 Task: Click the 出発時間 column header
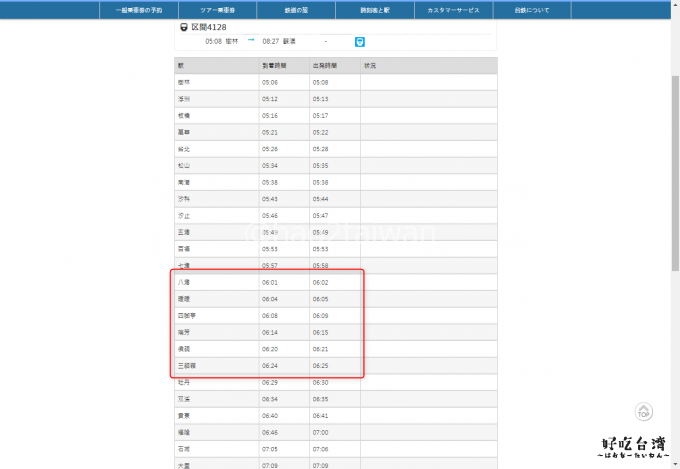325,65
